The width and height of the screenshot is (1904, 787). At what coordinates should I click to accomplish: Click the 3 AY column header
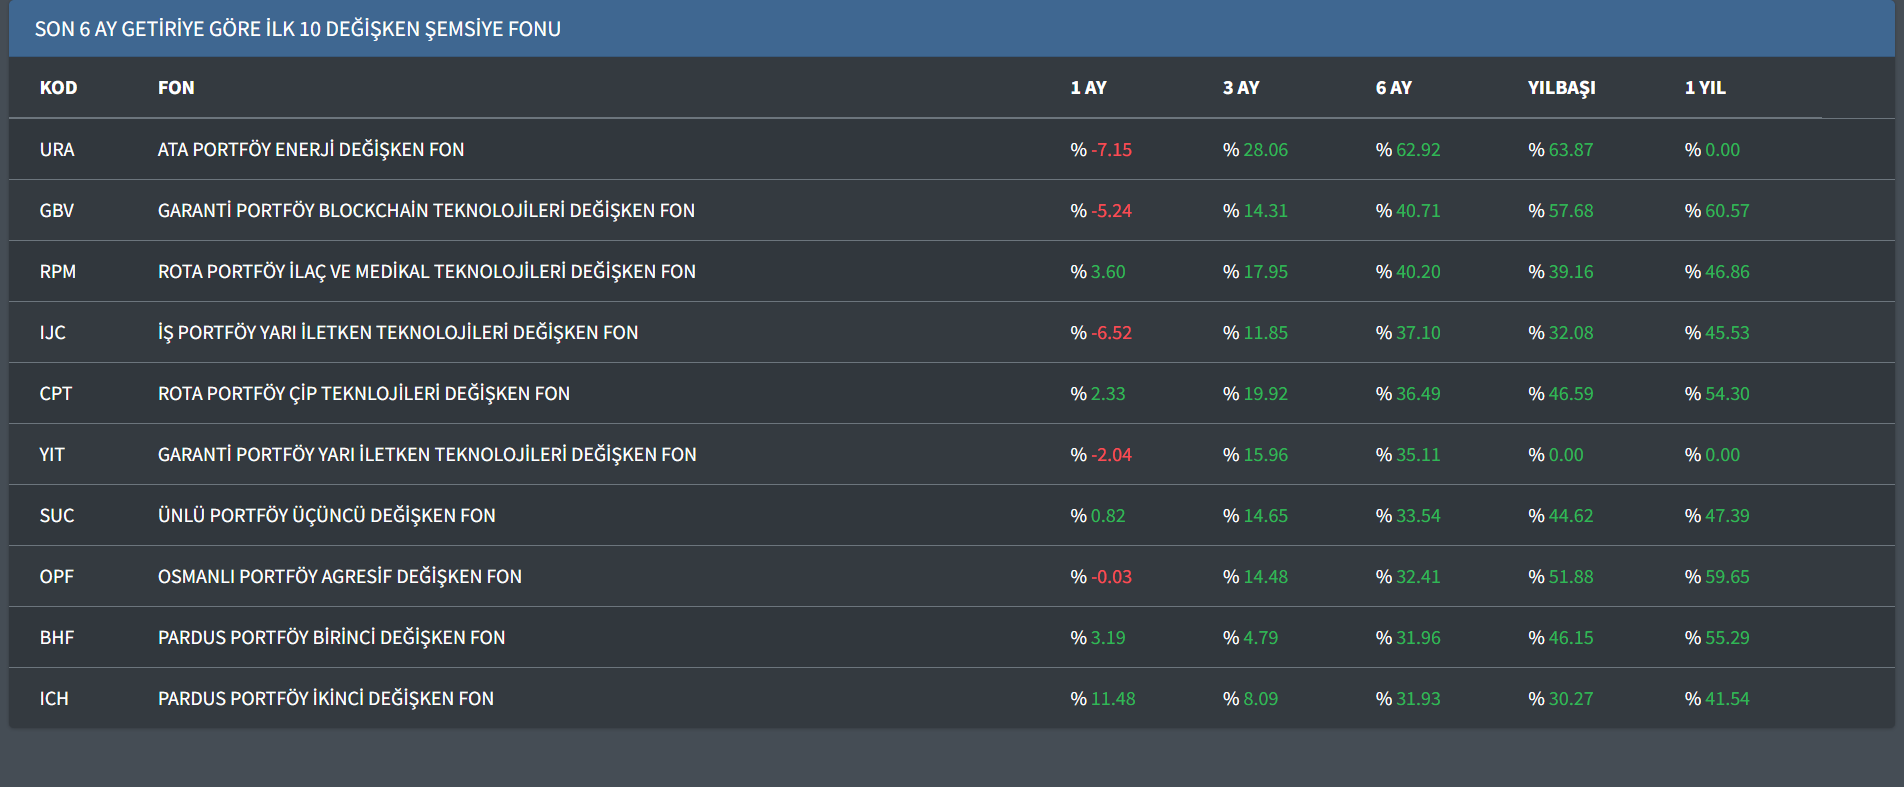click(1240, 88)
